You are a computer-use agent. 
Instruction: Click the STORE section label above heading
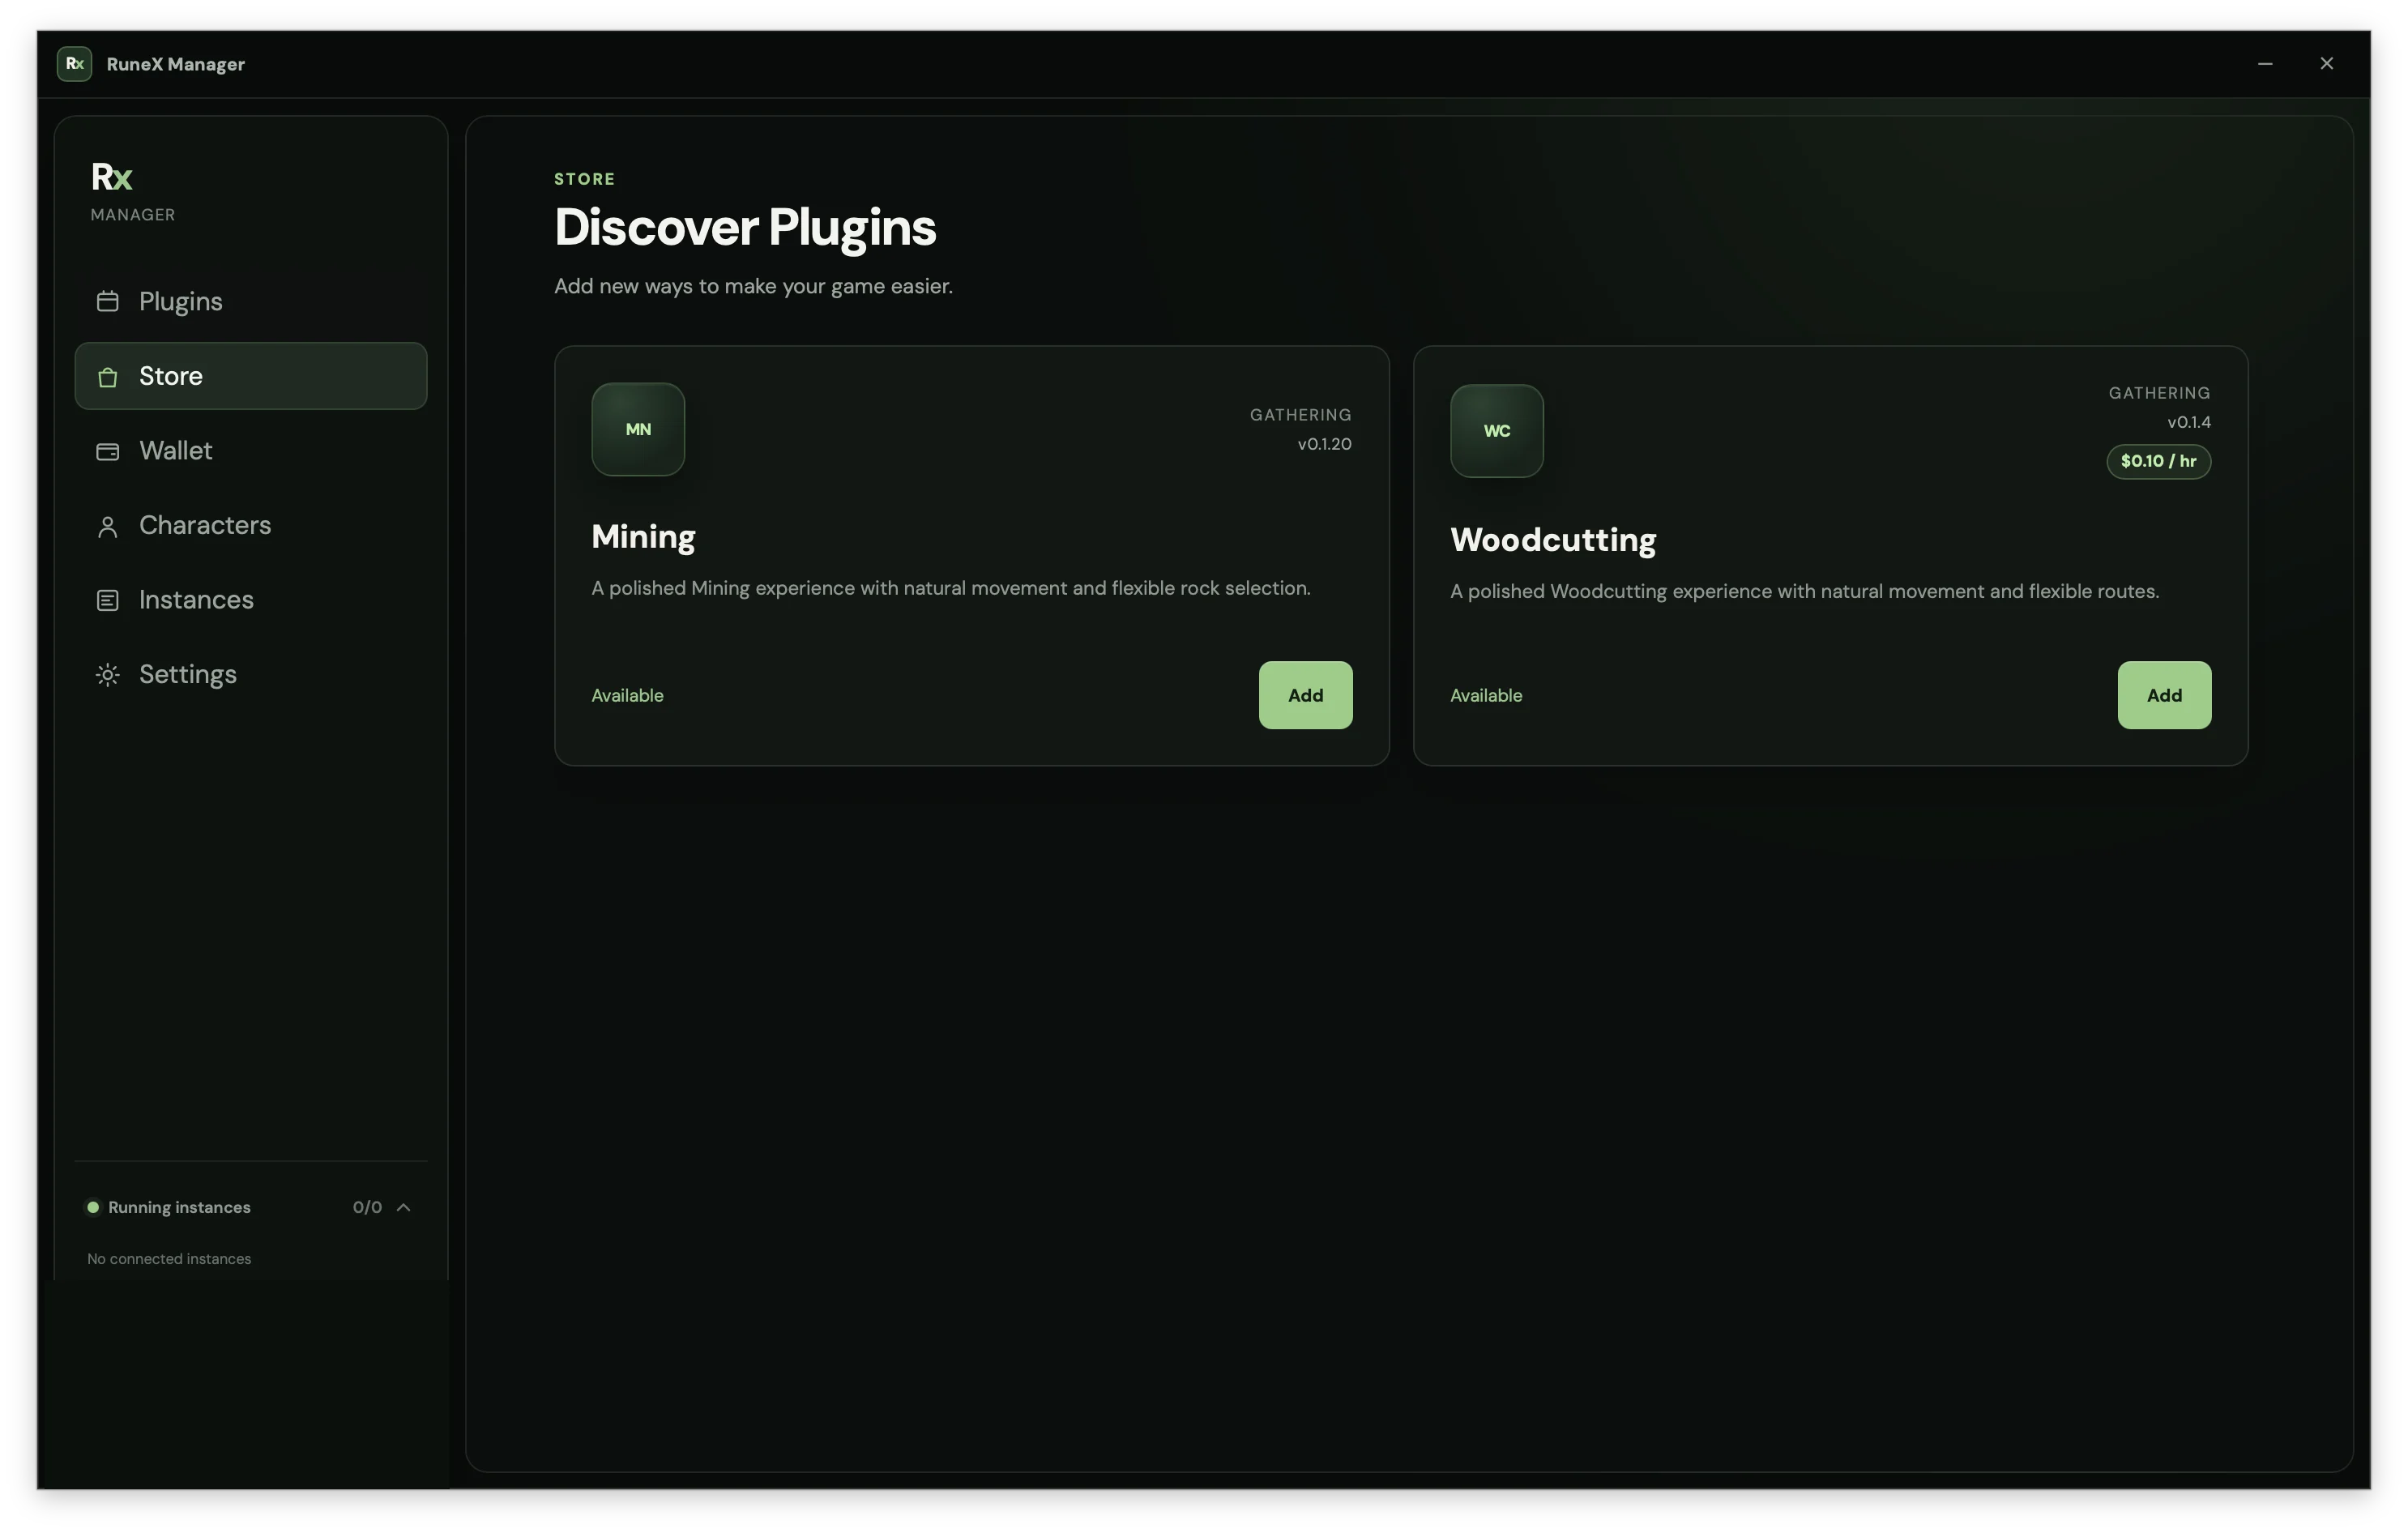pyautogui.click(x=585, y=179)
